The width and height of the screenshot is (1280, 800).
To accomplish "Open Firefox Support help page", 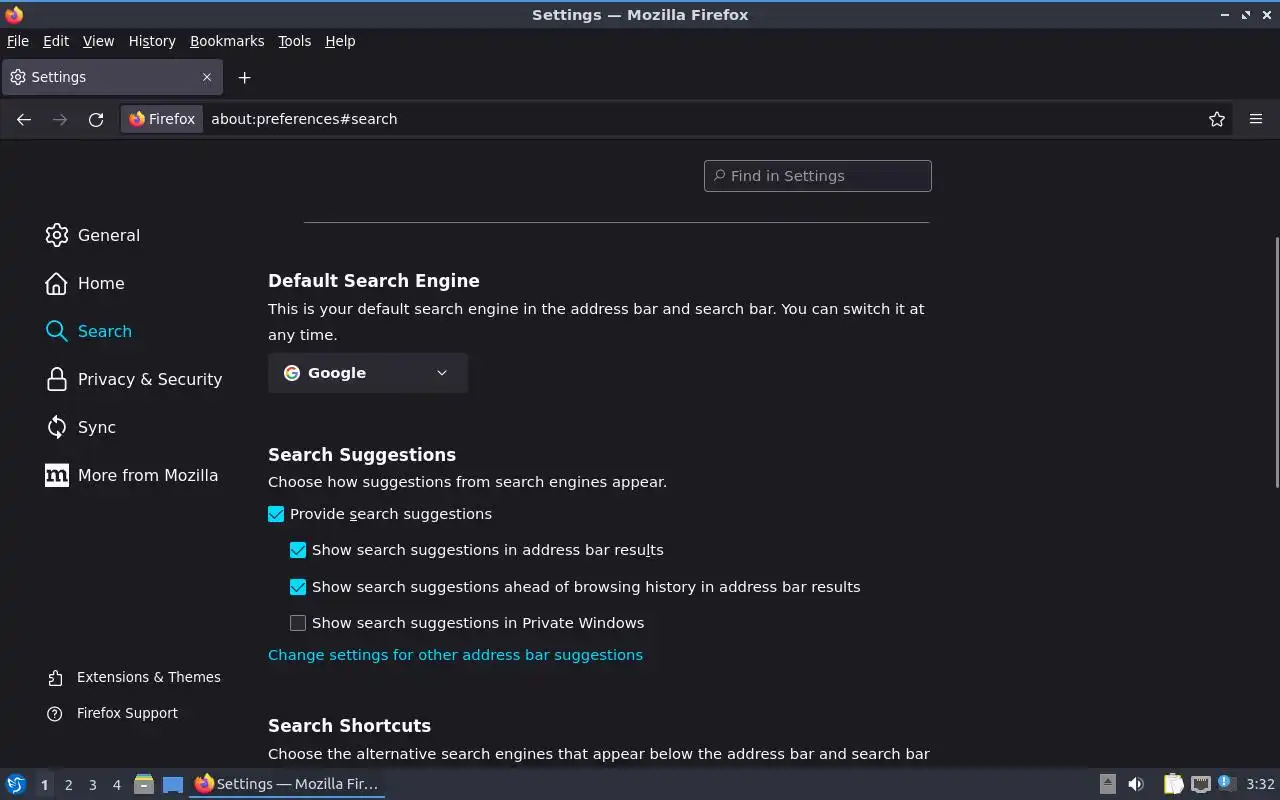I will tap(113, 713).
